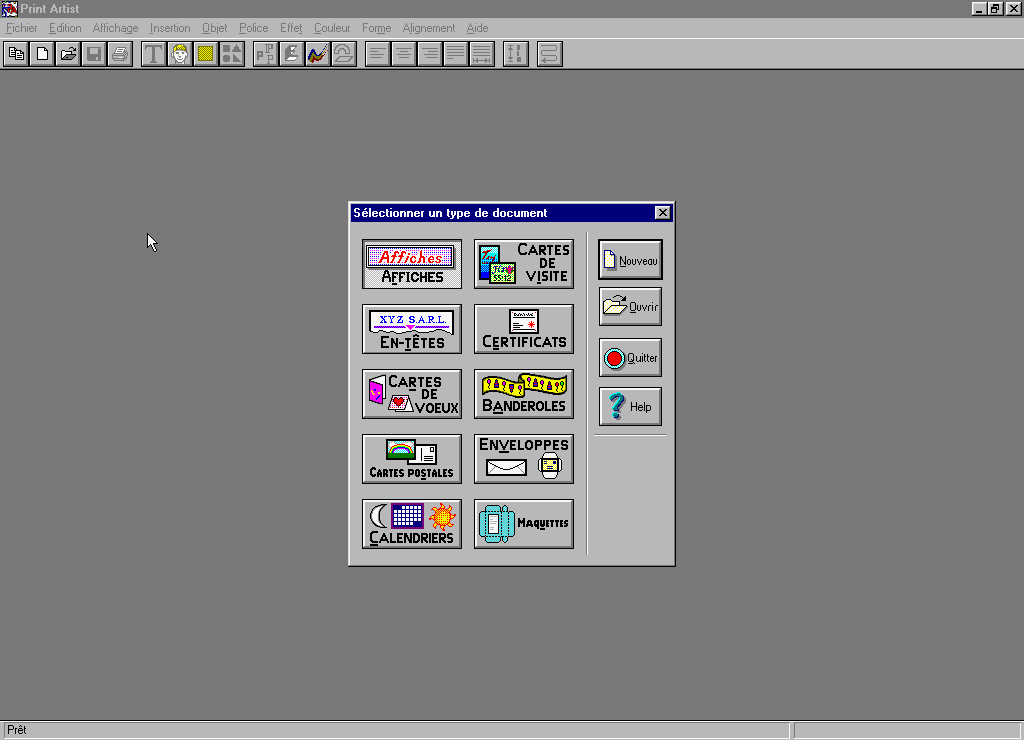This screenshot has width=1024, height=740.
Task: Click the colorful wave toolbar icon
Action: 318,54
